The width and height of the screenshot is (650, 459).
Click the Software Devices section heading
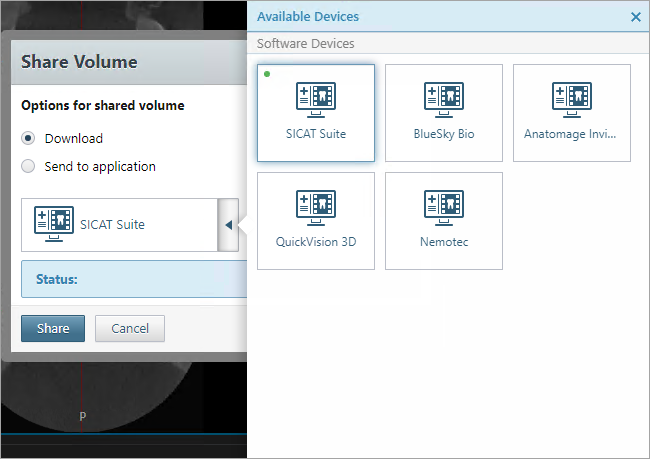306,44
